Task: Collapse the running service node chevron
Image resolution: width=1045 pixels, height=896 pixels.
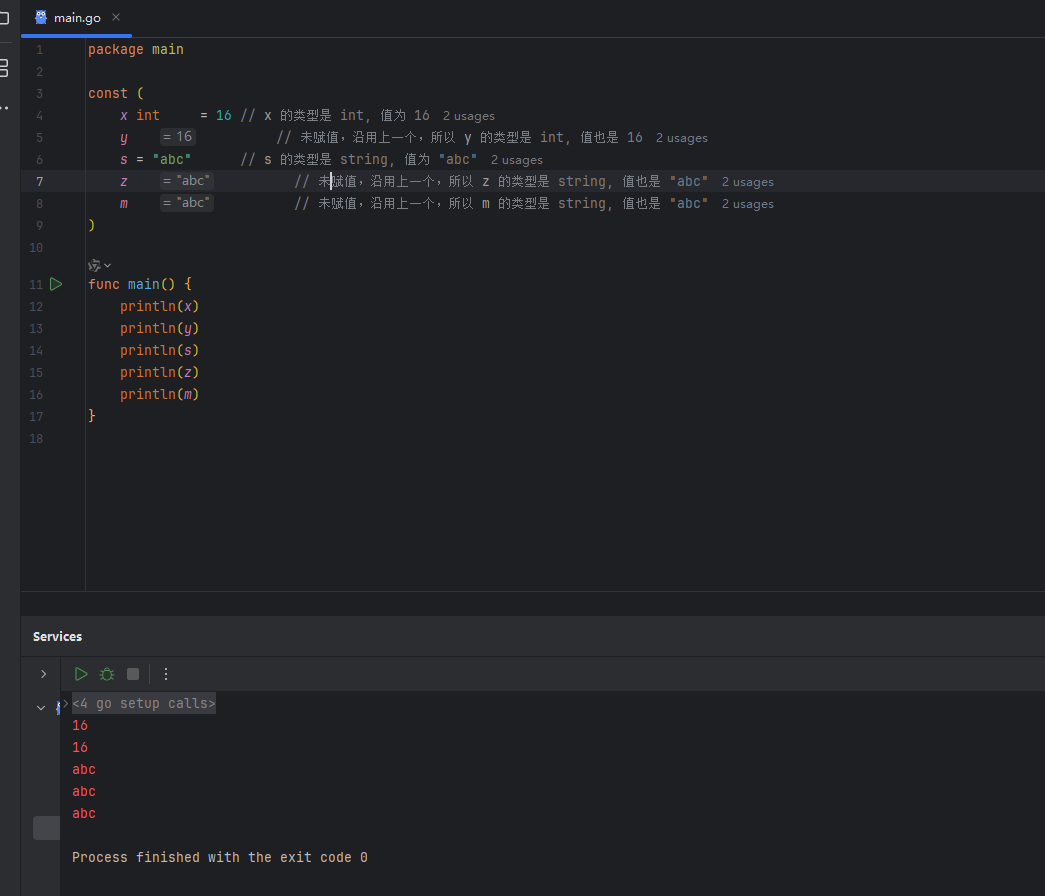Action: coord(41,707)
